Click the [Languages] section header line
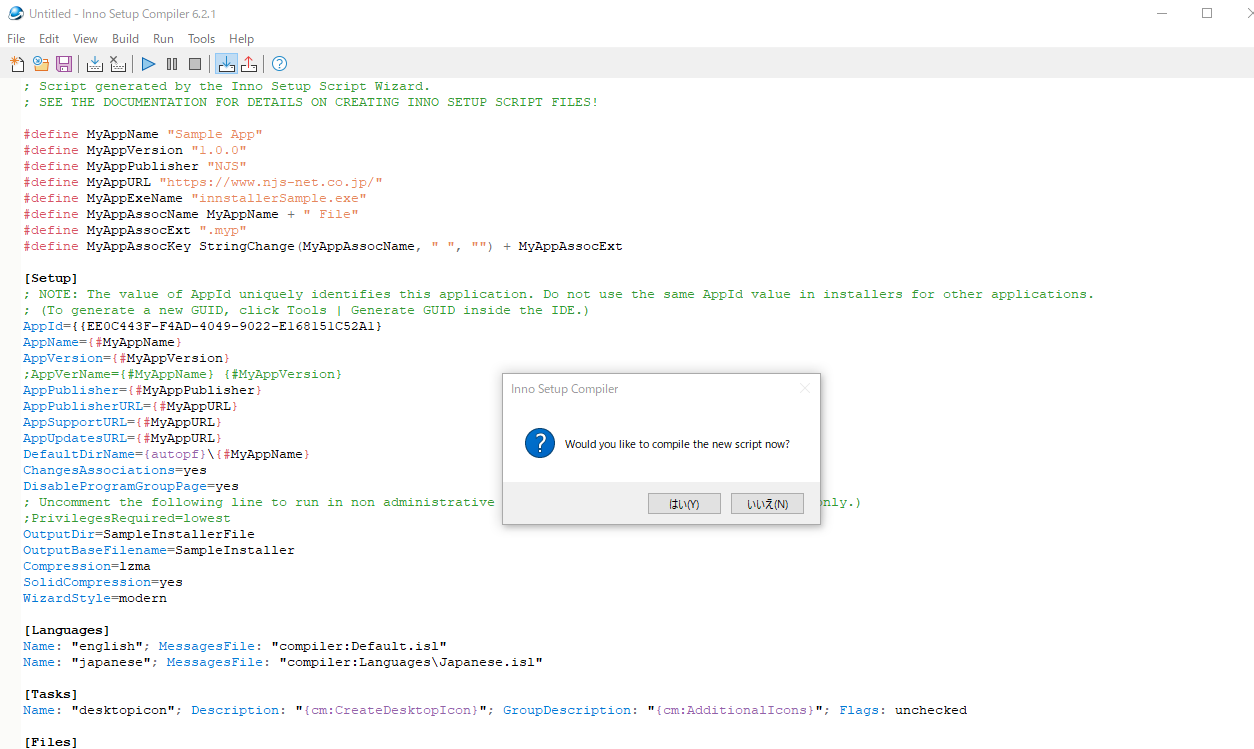The width and height of the screenshot is (1254, 749). (x=66, y=630)
